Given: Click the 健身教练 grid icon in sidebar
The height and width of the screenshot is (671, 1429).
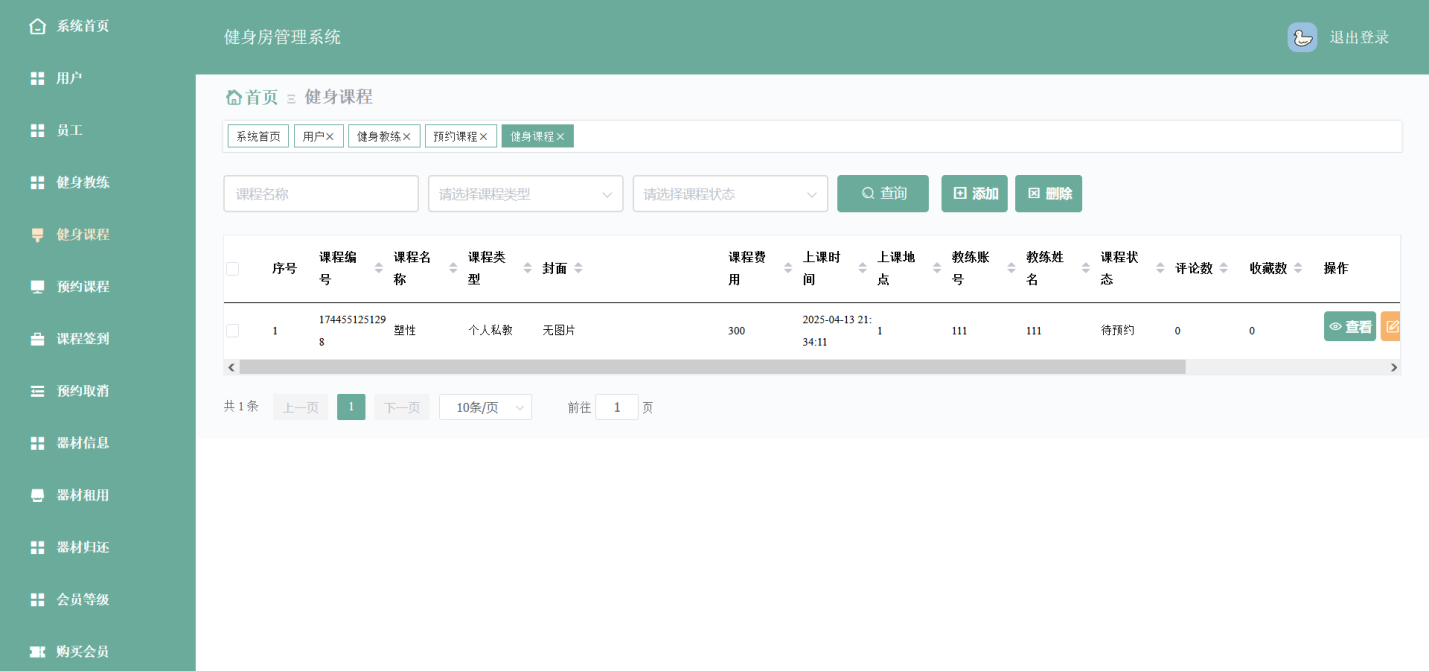Looking at the screenshot, I should click(x=37, y=182).
